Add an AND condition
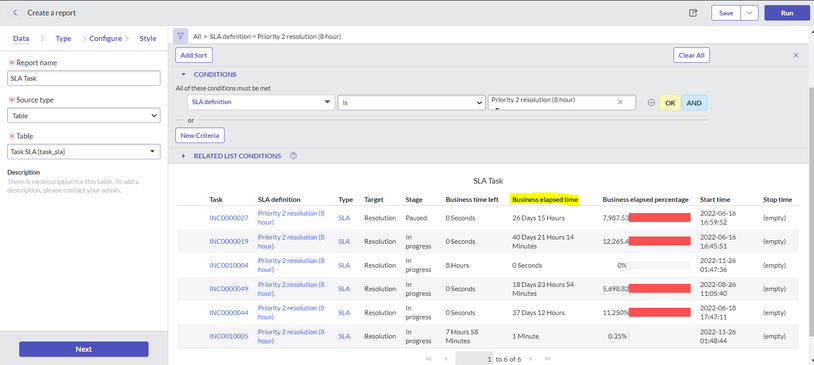Image resolution: width=814 pixels, height=365 pixels. point(694,103)
